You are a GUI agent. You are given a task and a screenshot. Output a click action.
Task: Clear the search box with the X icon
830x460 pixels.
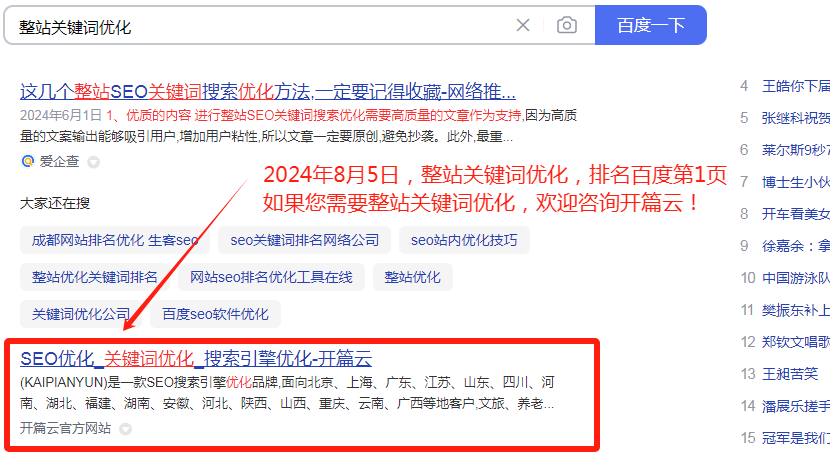pos(523,25)
